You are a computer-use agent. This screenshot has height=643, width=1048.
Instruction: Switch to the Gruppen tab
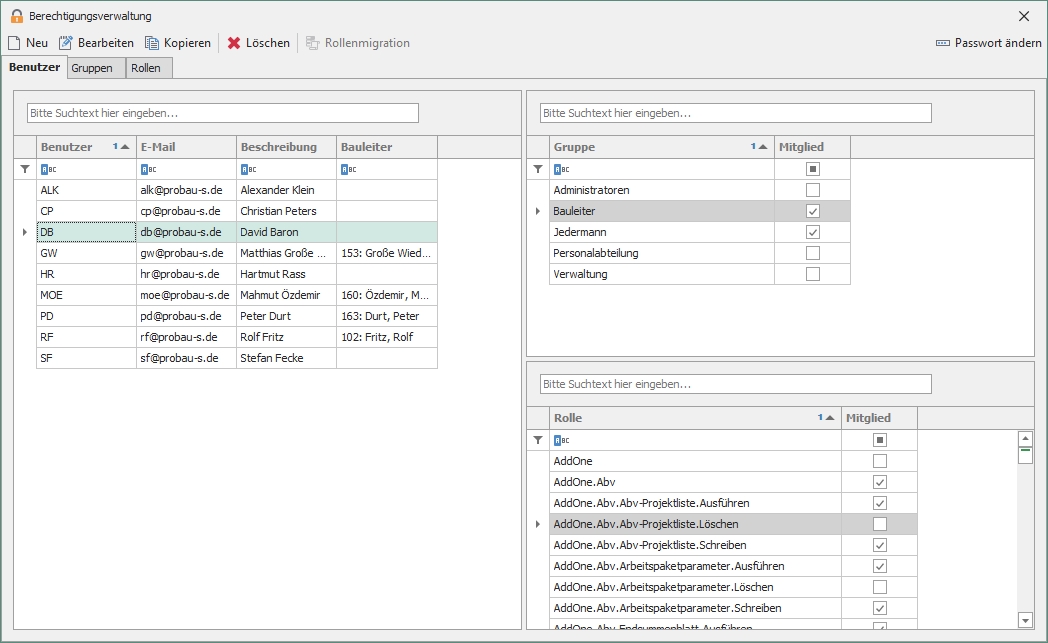(91, 68)
